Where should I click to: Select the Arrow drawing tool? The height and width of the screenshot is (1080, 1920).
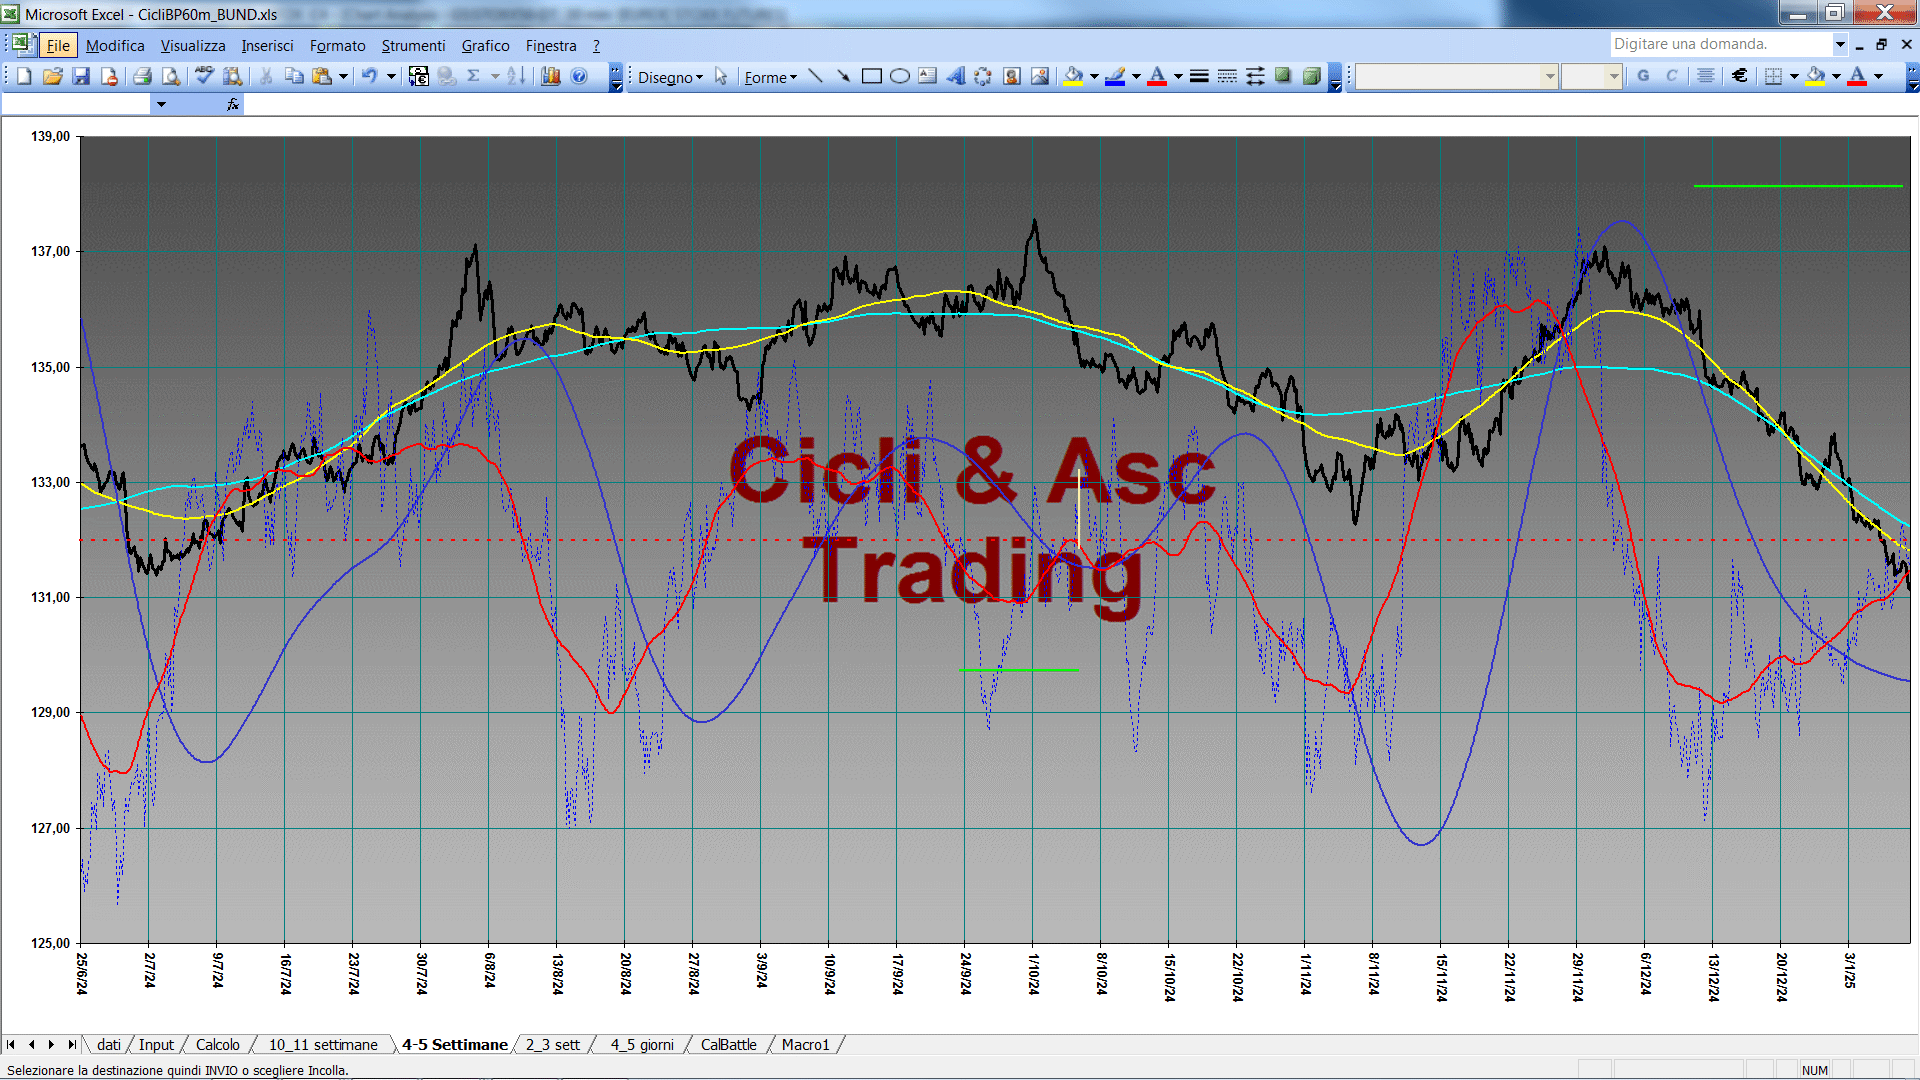[x=844, y=76]
